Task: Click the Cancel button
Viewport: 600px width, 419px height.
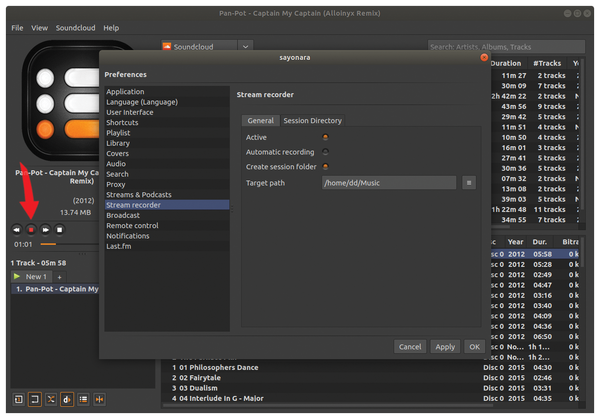Action: pyautogui.click(x=410, y=347)
